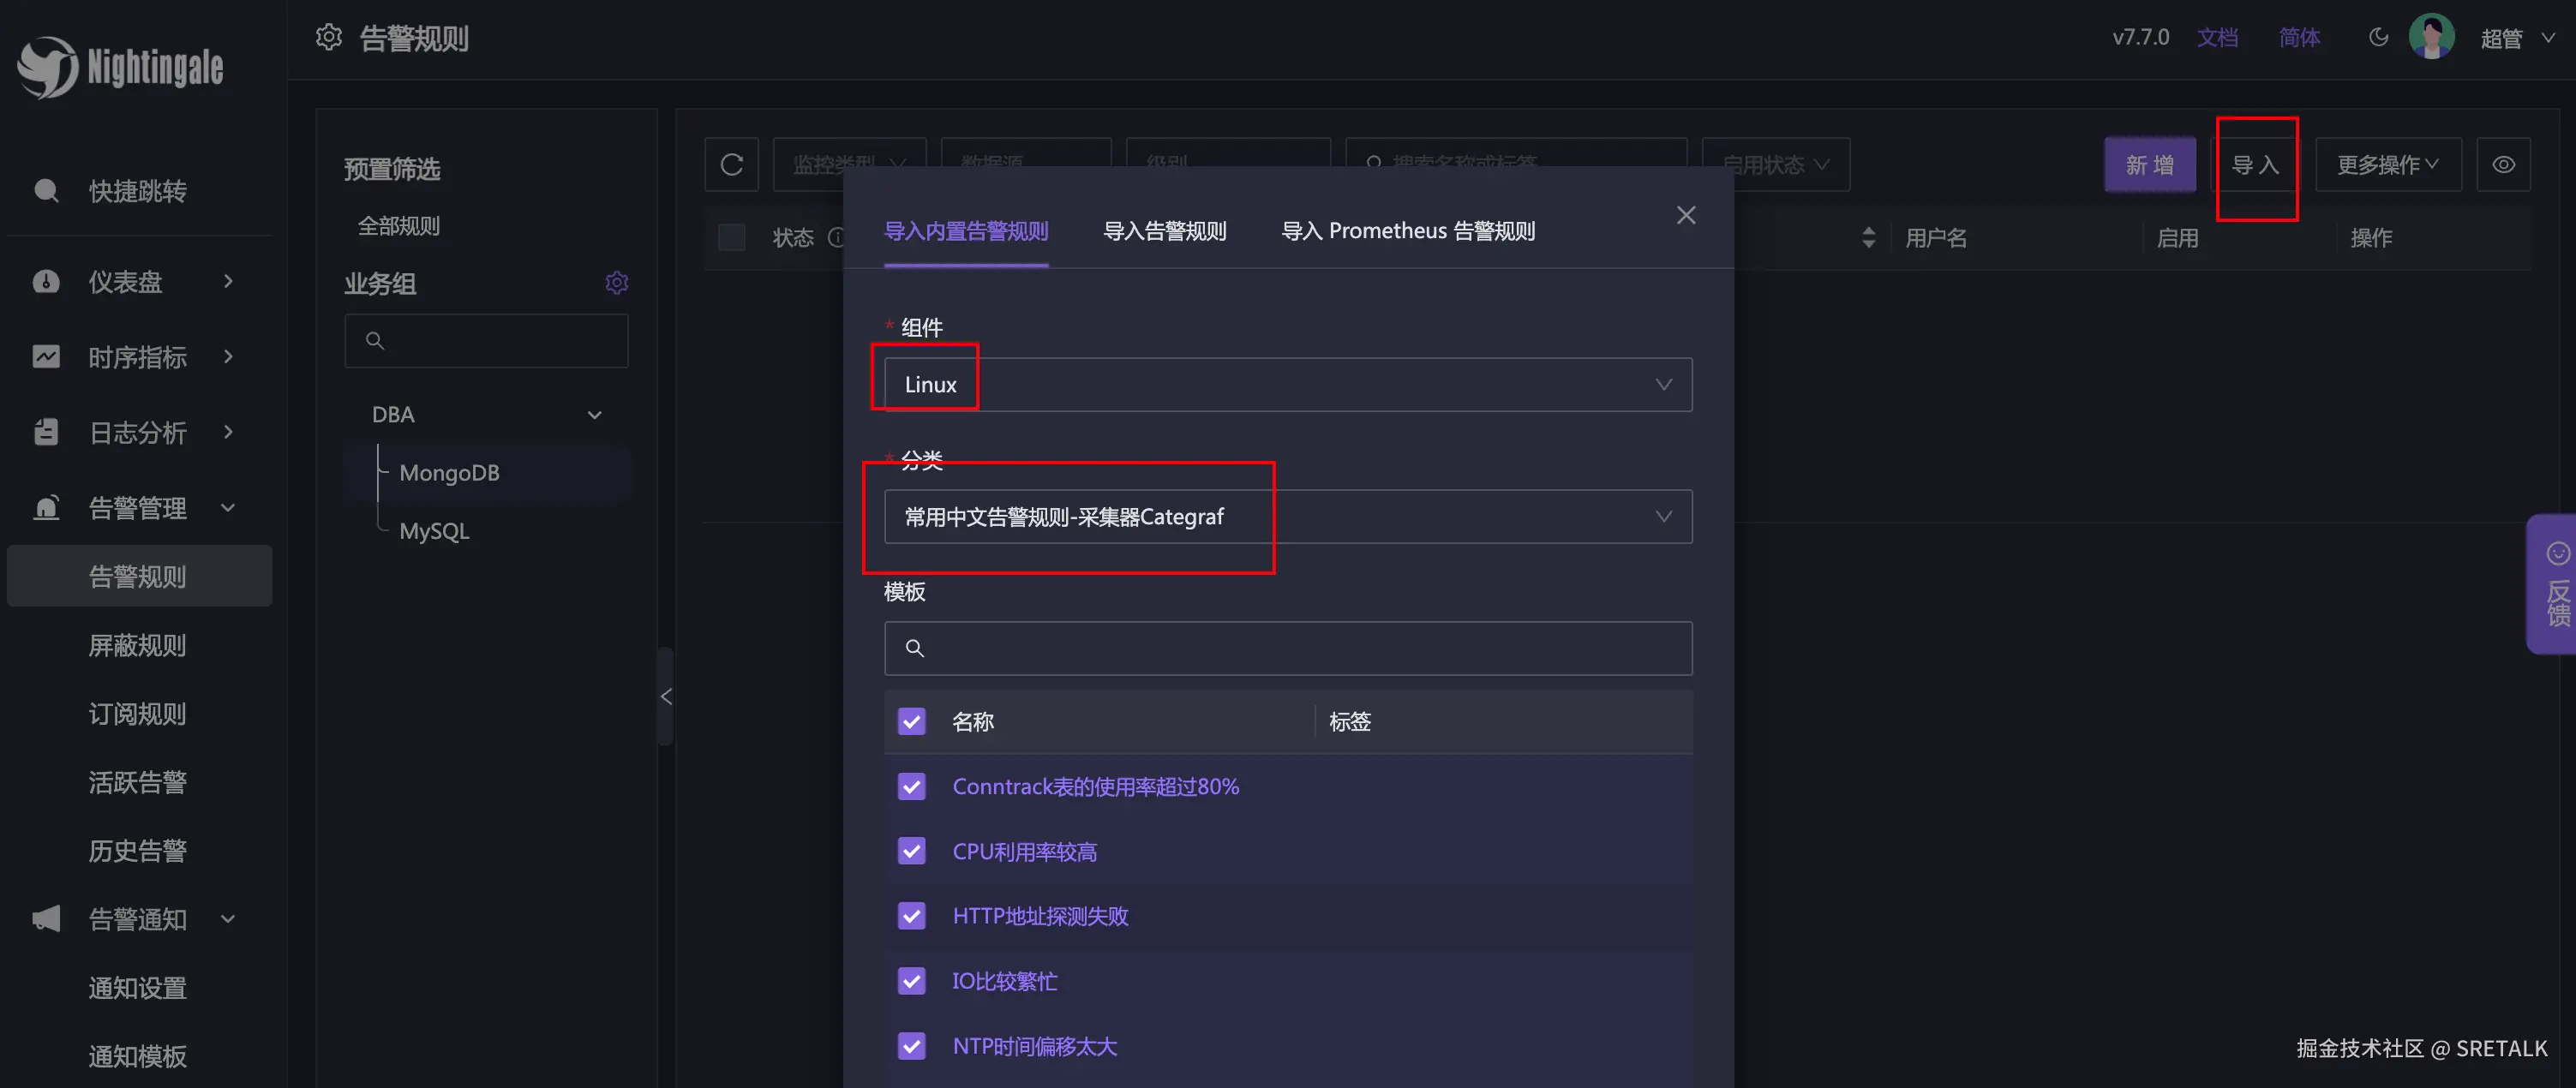The width and height of the screenshot is (2576, 1088).
Task: Click the Nightingale logo
Action: 120,66
